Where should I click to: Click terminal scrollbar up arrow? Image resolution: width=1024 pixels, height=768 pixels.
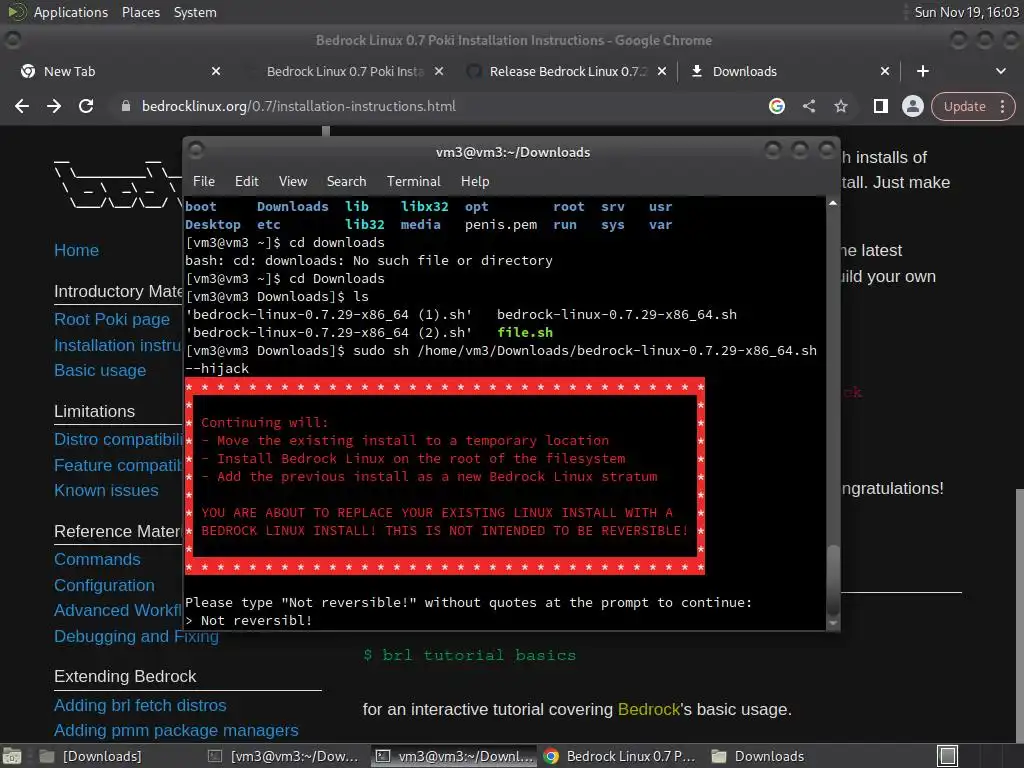click(833, 203)
